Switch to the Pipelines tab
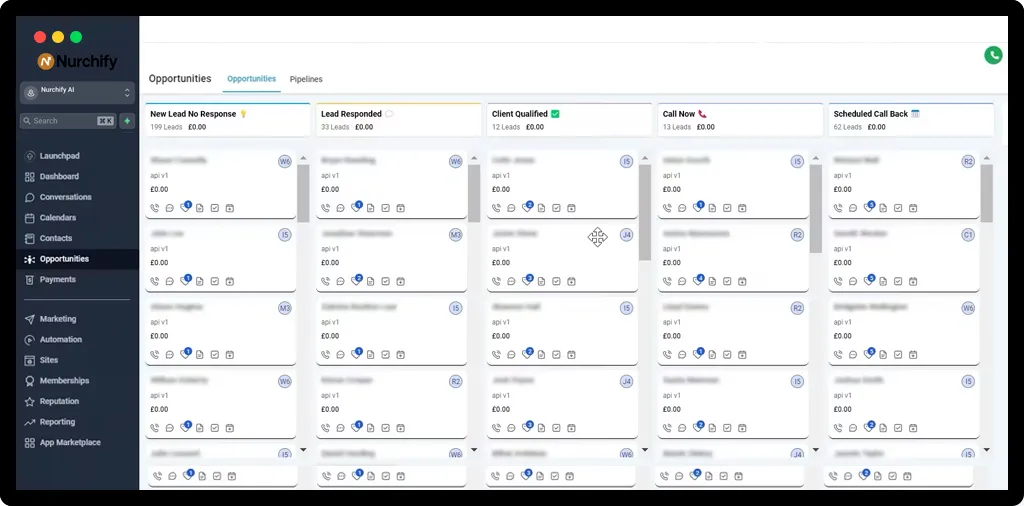Viewport: 1024px width, 506px height. 306,79
